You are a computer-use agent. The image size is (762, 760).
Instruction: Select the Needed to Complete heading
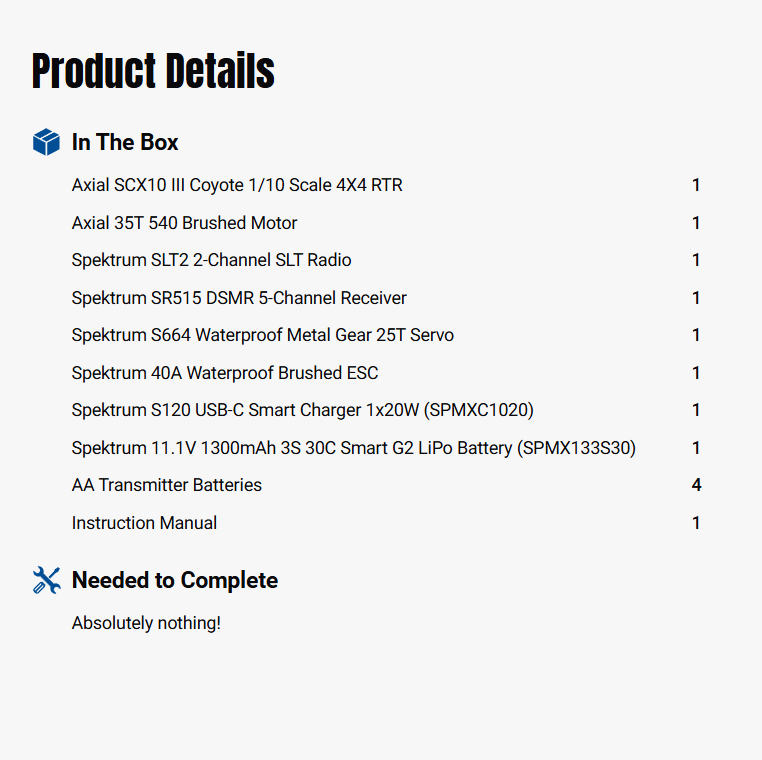(175, 580)
